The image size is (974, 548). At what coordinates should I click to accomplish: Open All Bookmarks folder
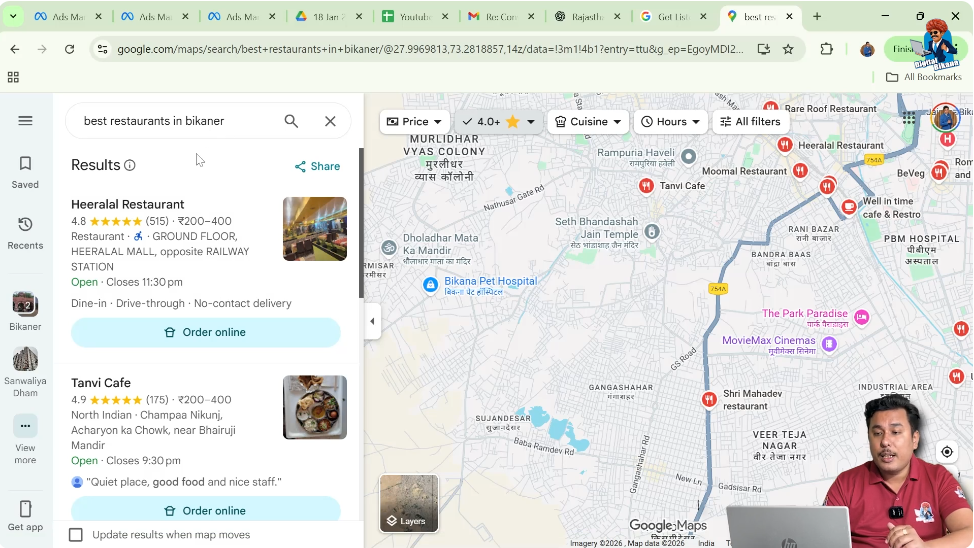coord(924,77)
